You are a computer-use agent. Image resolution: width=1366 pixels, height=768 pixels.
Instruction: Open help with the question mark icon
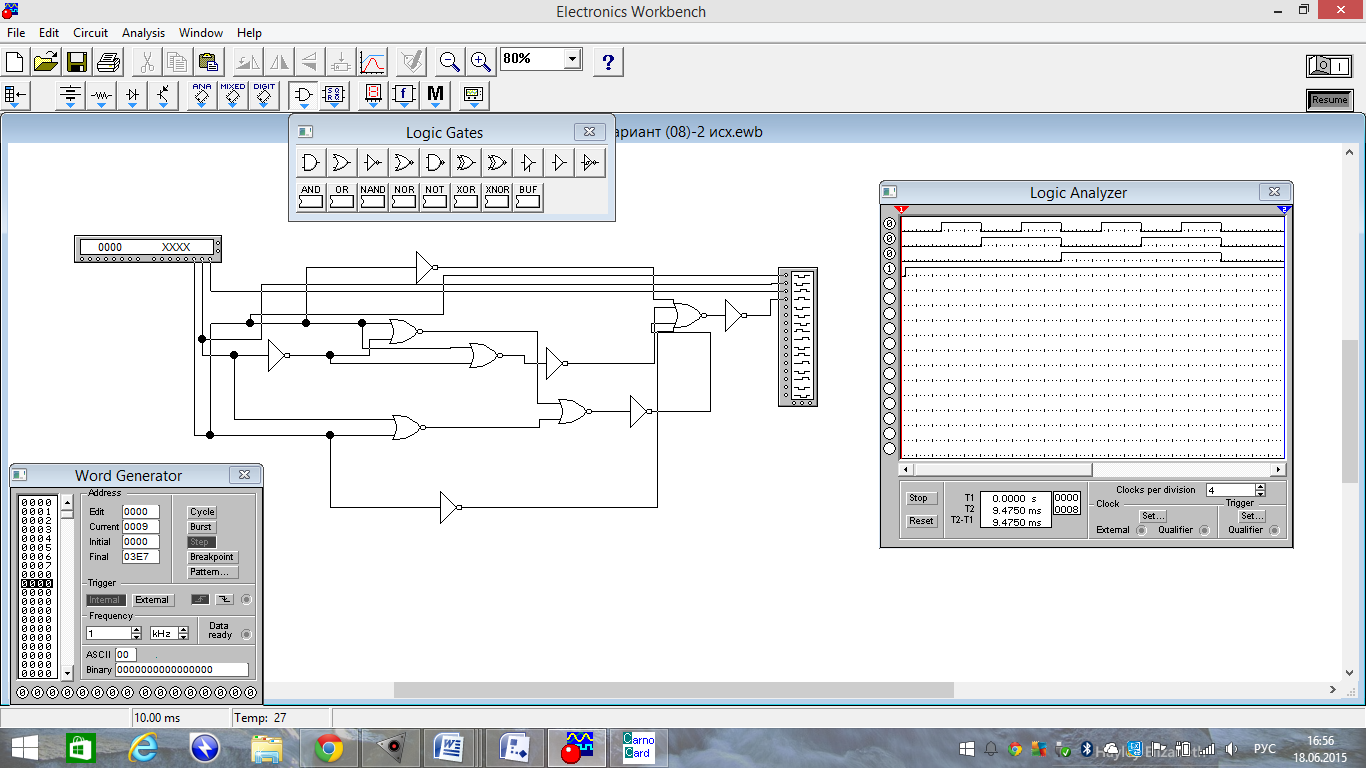(x=608, y=62)
